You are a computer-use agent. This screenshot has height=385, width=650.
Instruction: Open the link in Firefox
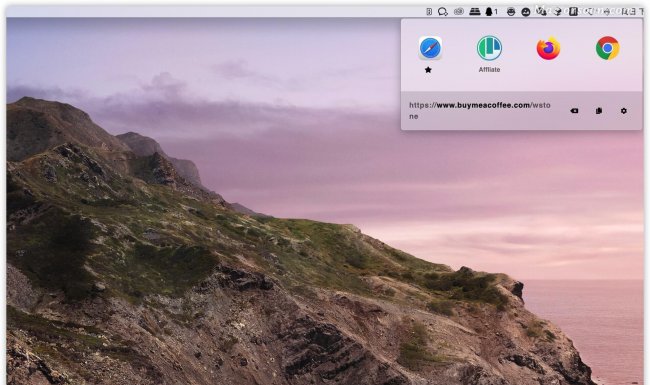tap(548, 48)
